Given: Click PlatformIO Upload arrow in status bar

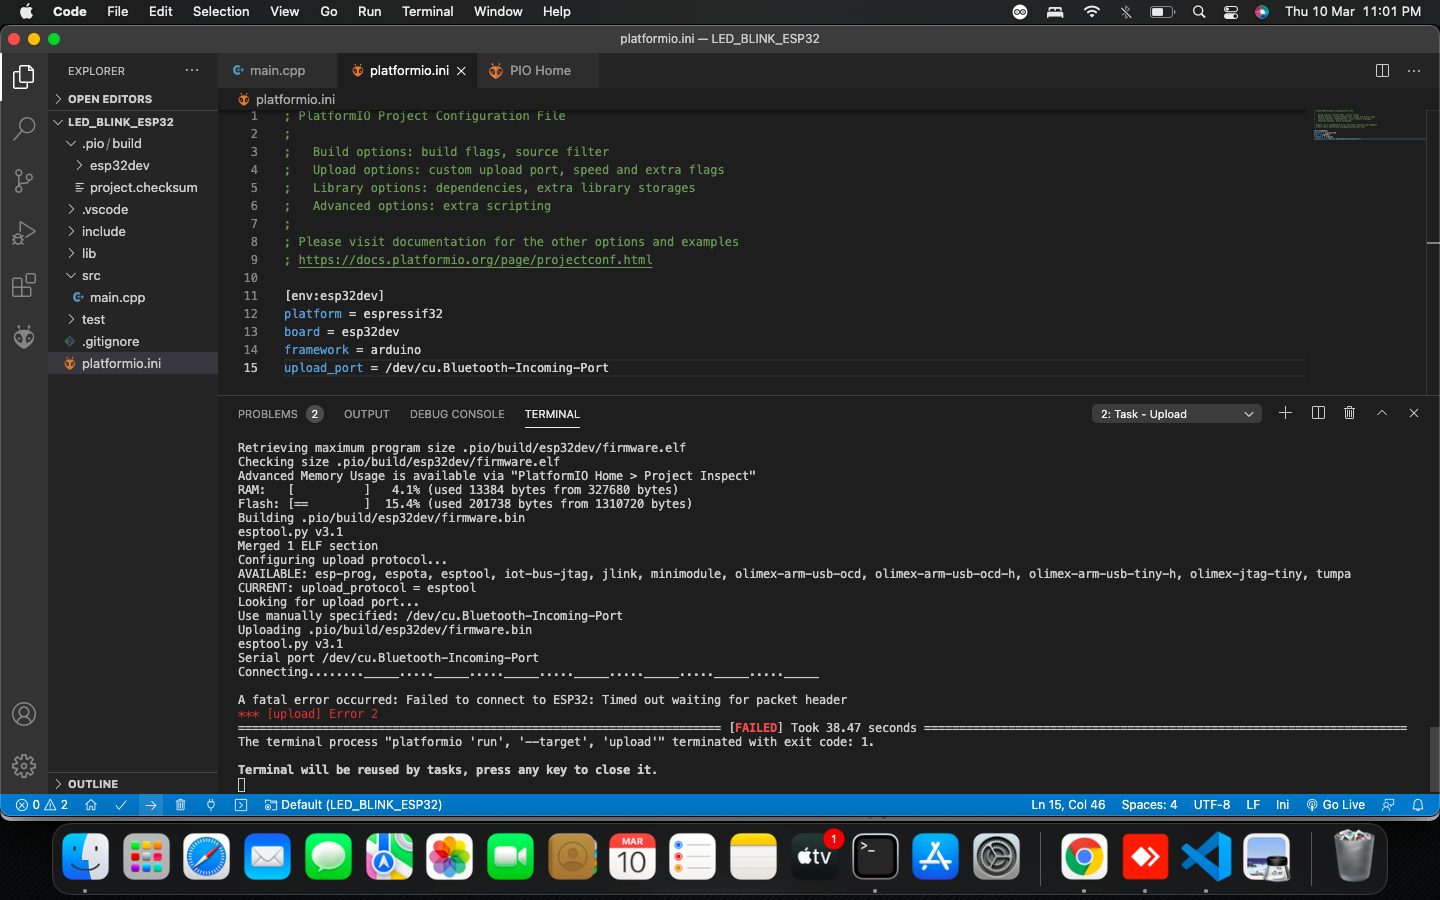Looking at the screenshot, I should coord(151,805).
